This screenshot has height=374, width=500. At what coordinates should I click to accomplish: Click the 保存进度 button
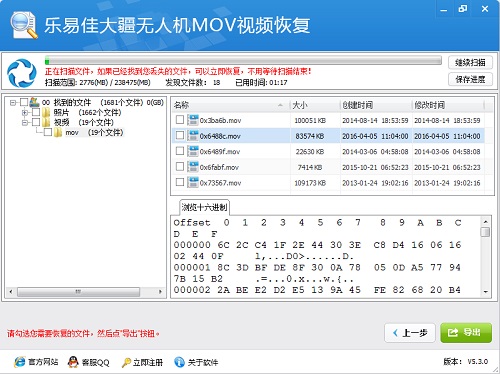point(470,79)
